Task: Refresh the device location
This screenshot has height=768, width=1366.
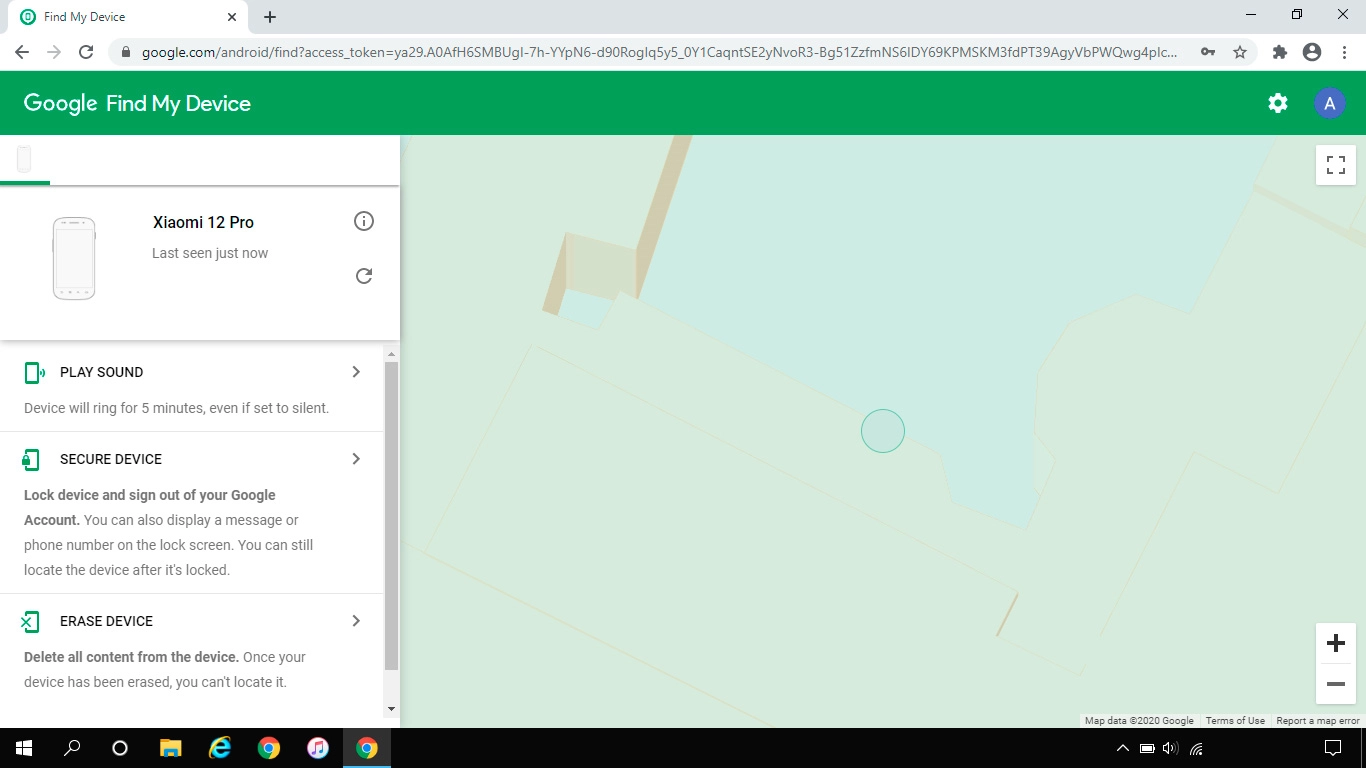Action: click(x=364, y=276)
